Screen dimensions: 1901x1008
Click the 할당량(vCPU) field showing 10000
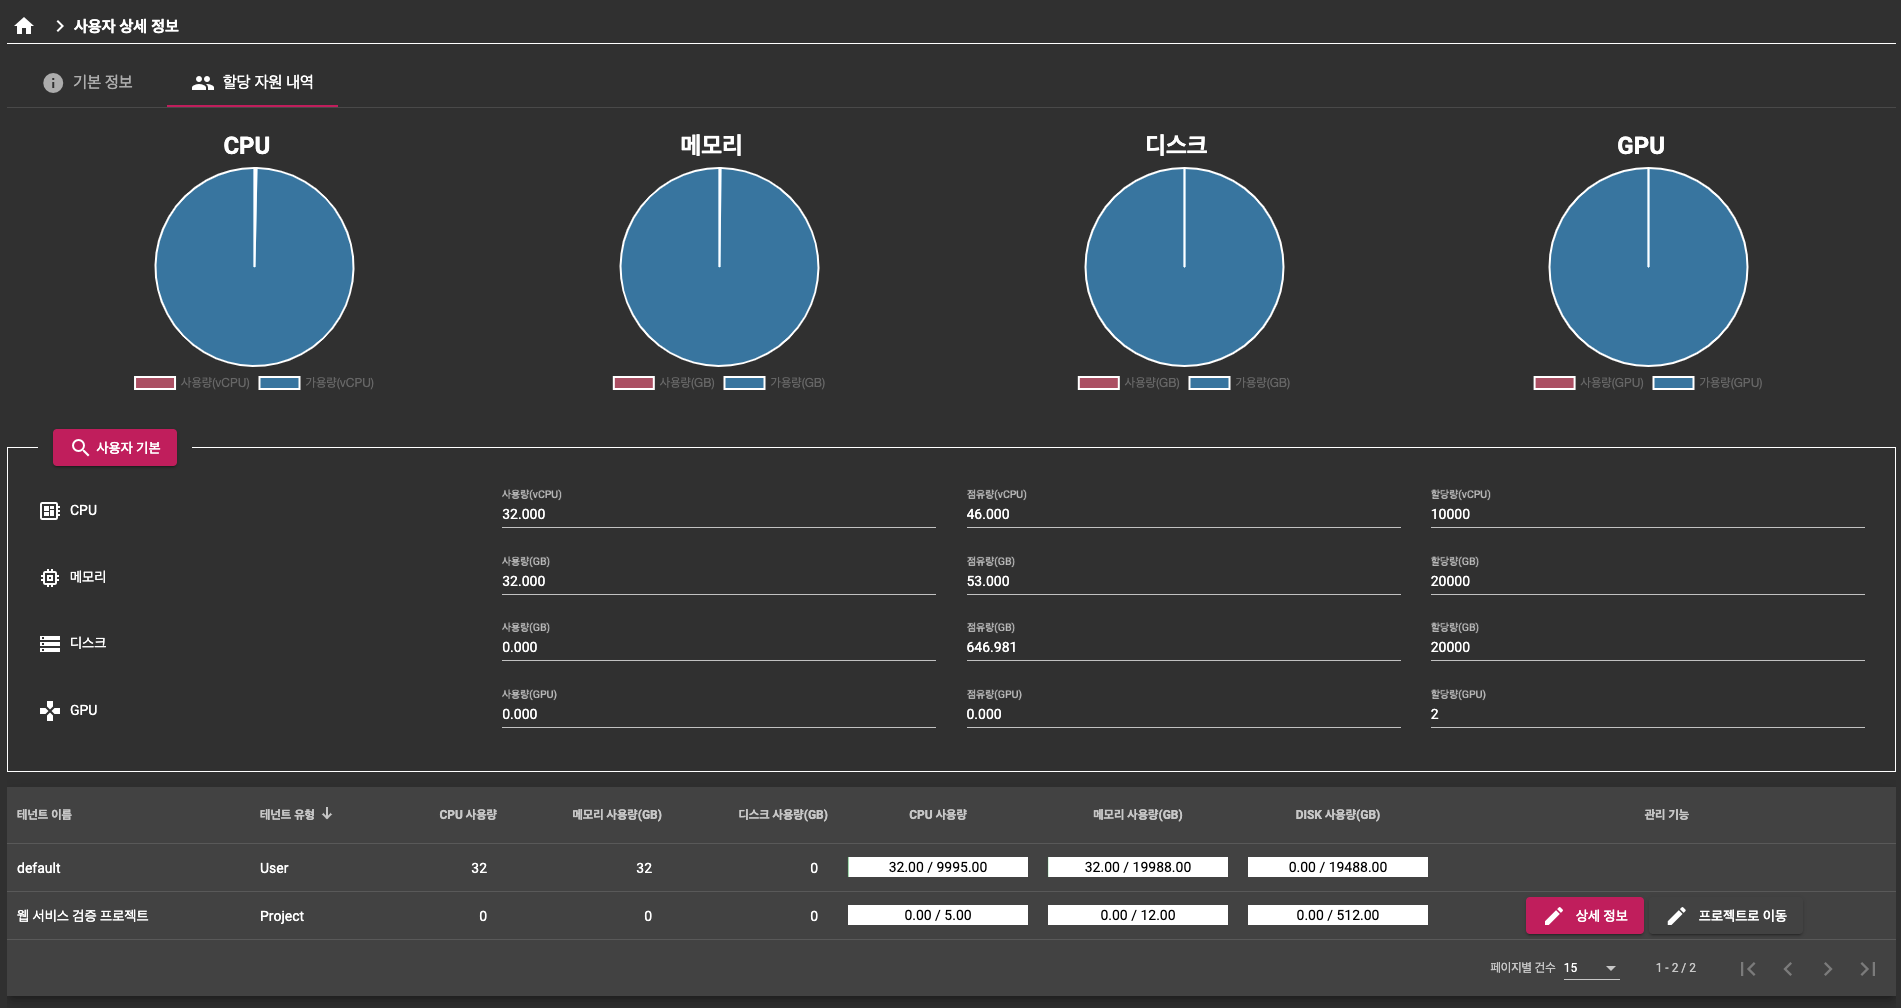(x=1646, y=514)
